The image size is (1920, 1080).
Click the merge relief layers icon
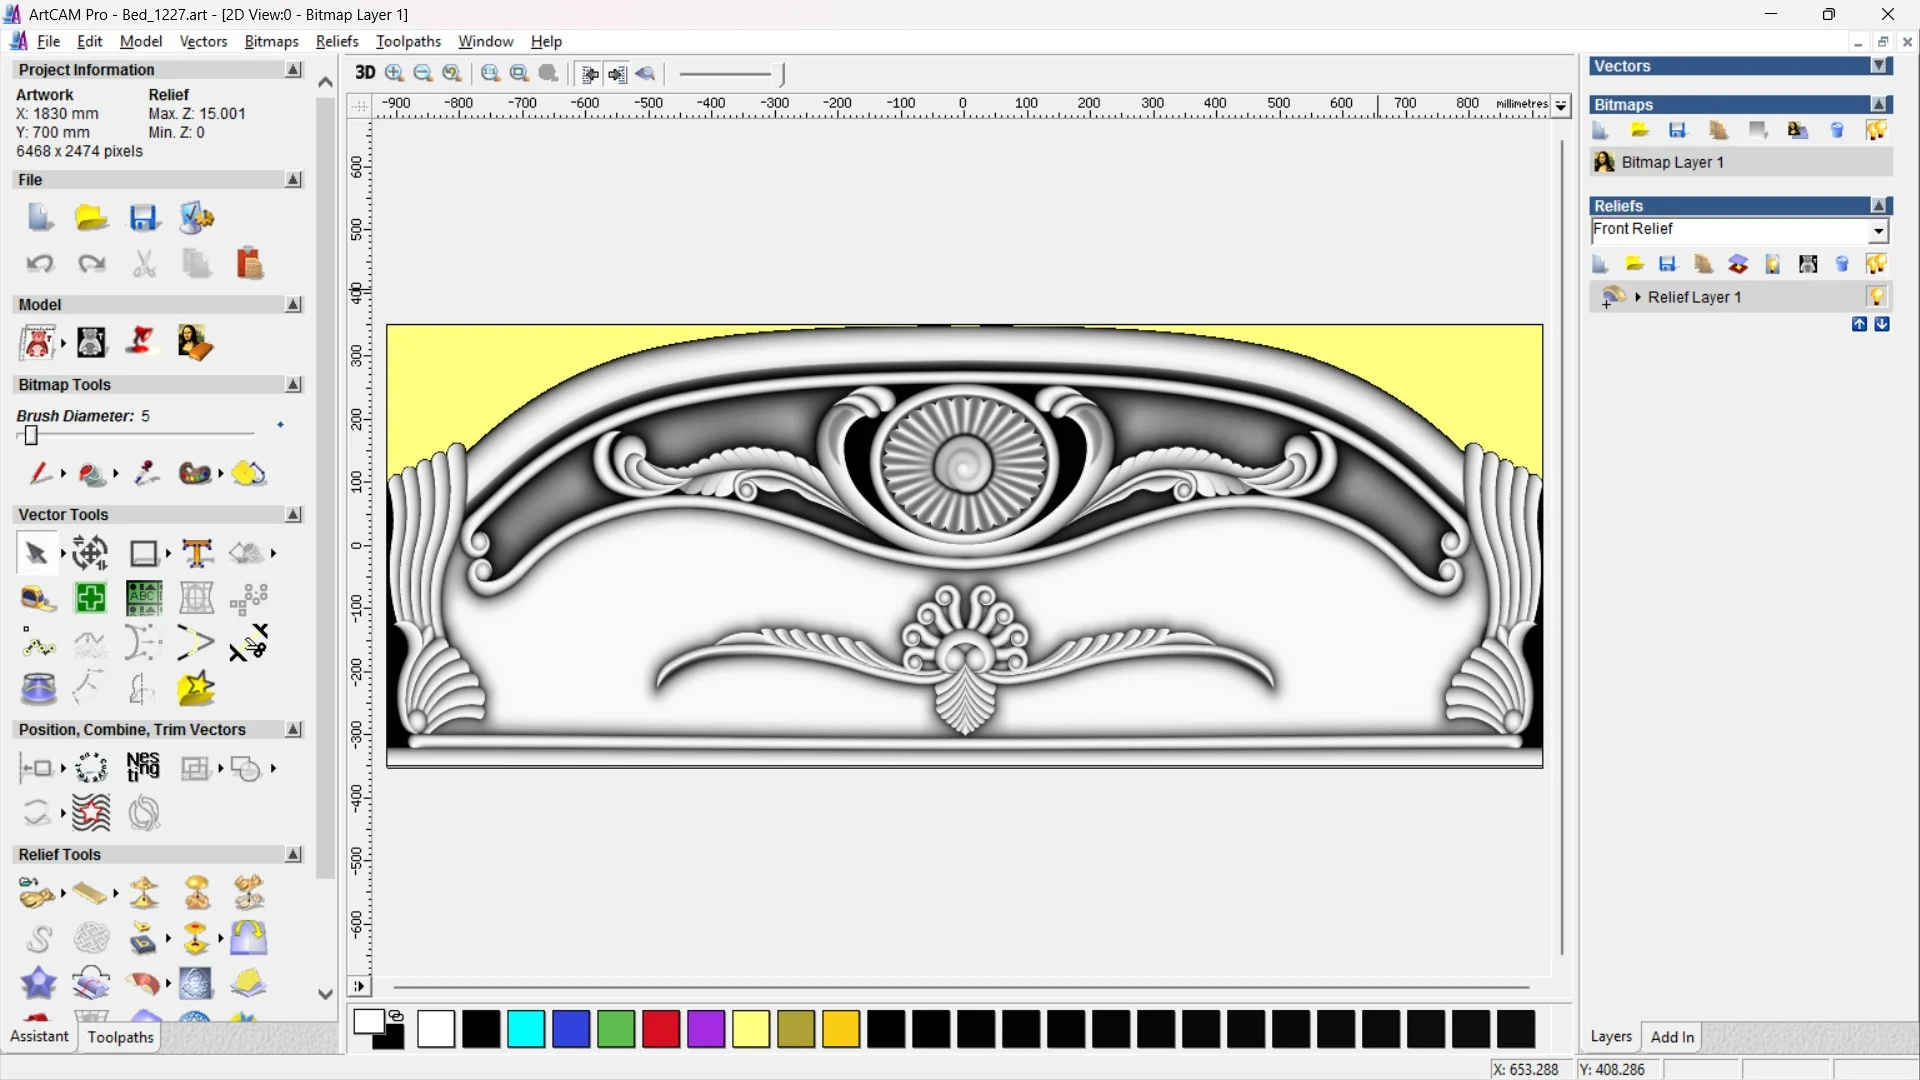(1738, 264)
